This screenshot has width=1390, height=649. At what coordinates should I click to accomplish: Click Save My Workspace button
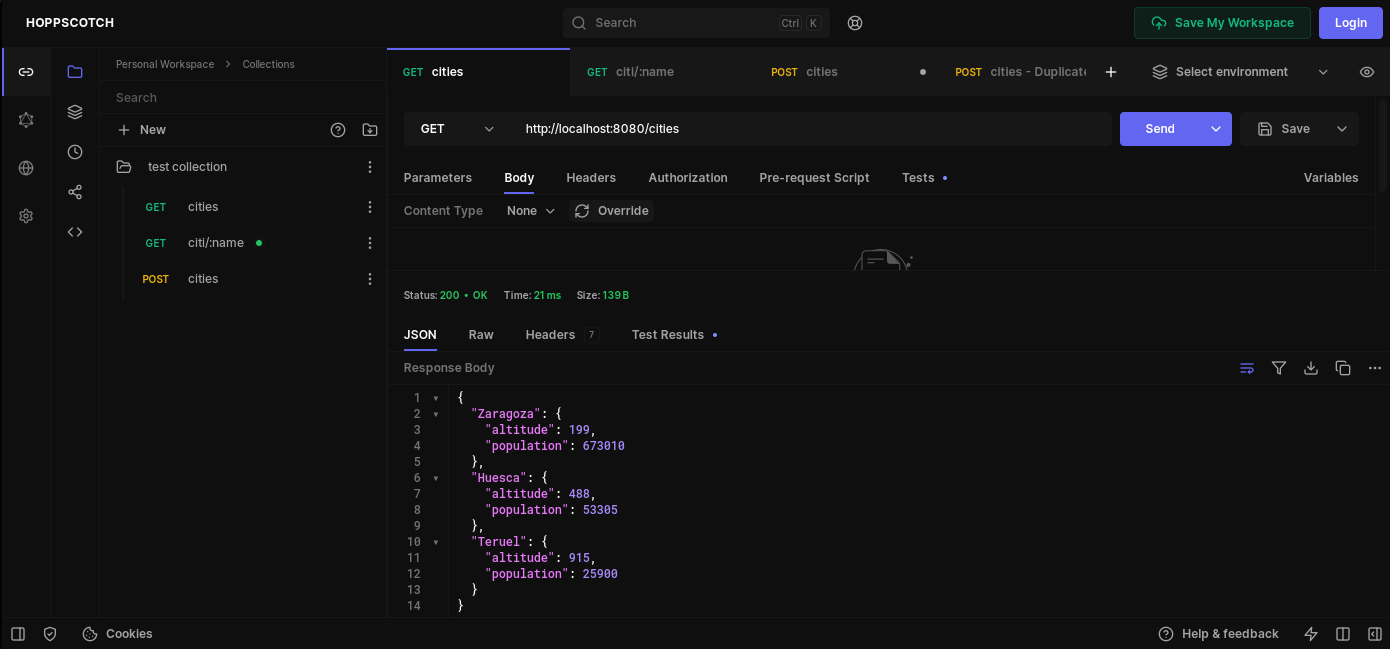pos(1221,23)
